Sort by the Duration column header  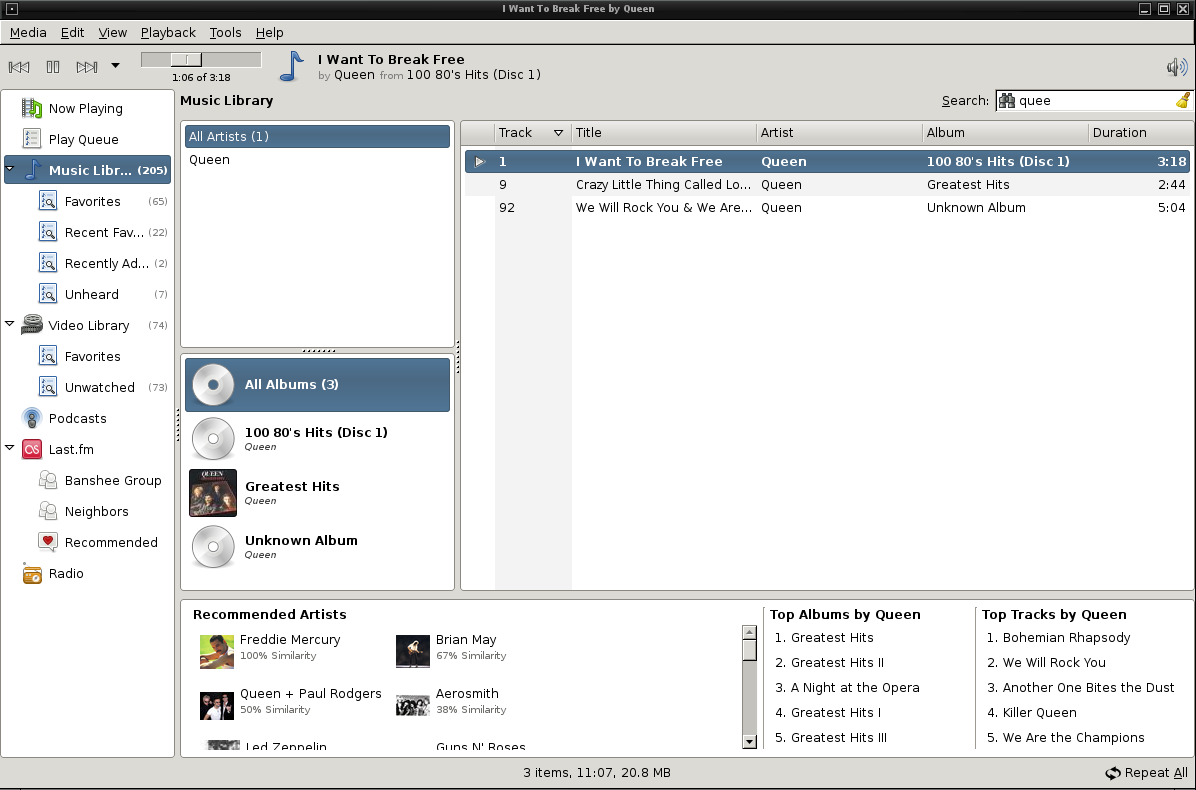[1140, 133]
